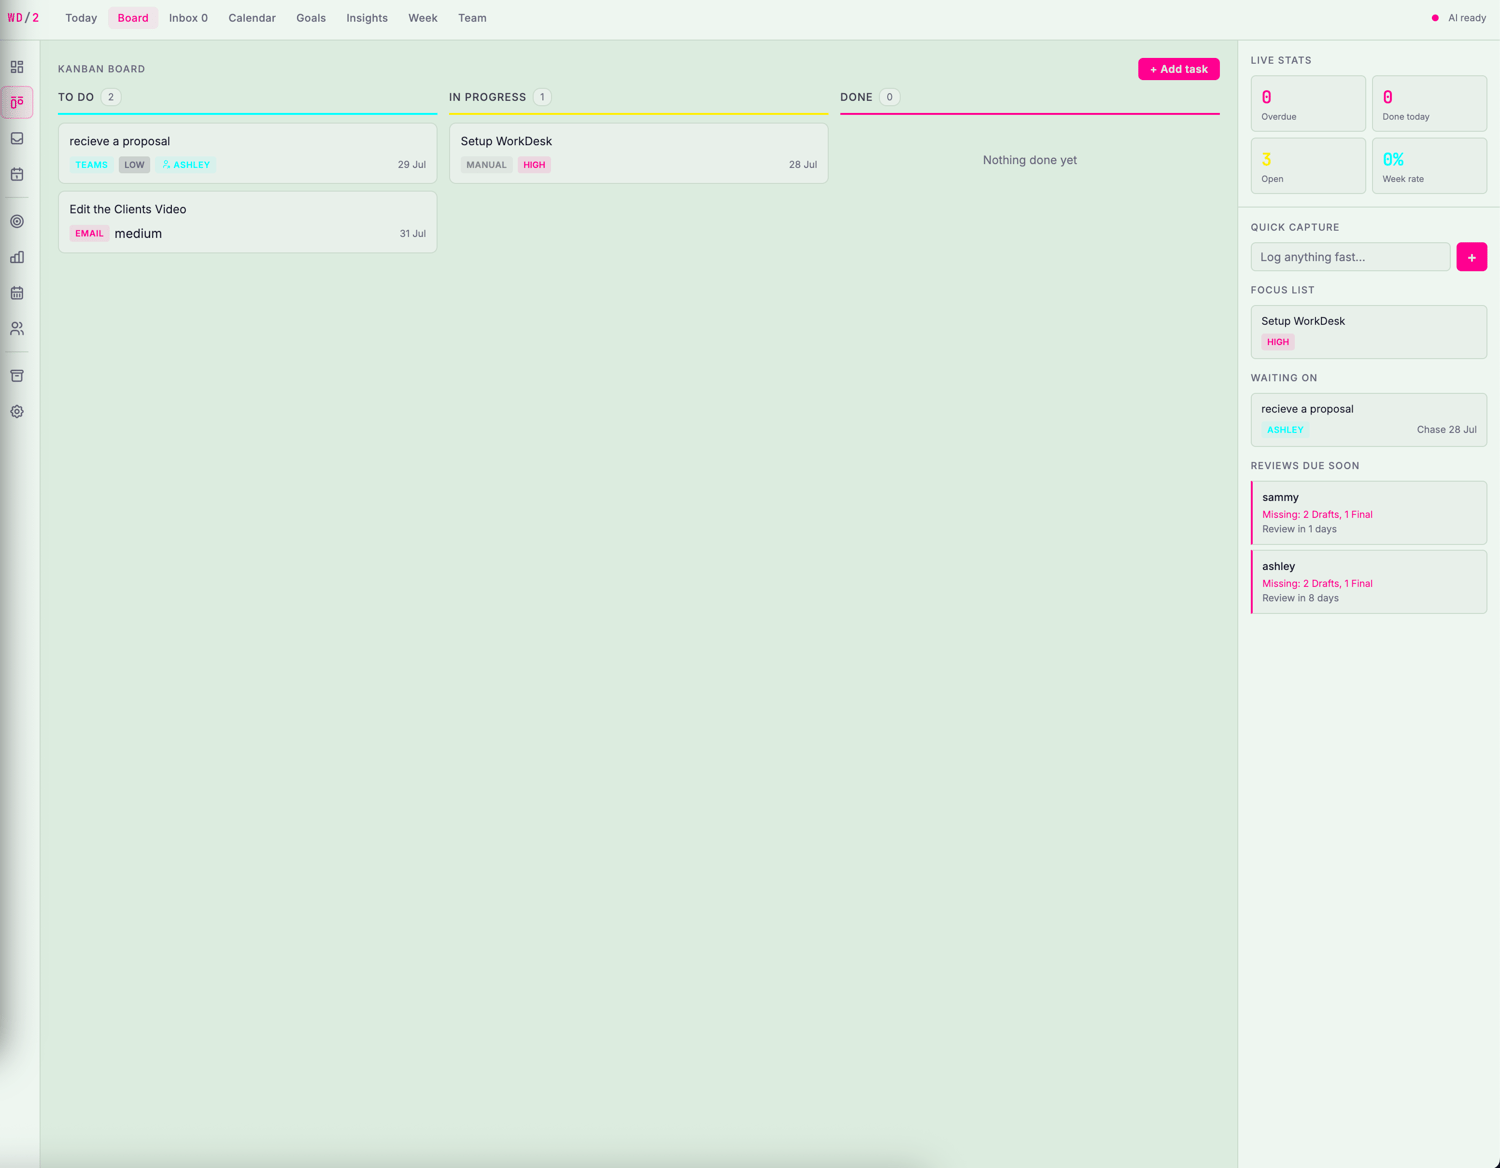Click the person icon on Ashley tag
The height and width of the screenshot is (1168, 1500).
click(x=166, y=165)
